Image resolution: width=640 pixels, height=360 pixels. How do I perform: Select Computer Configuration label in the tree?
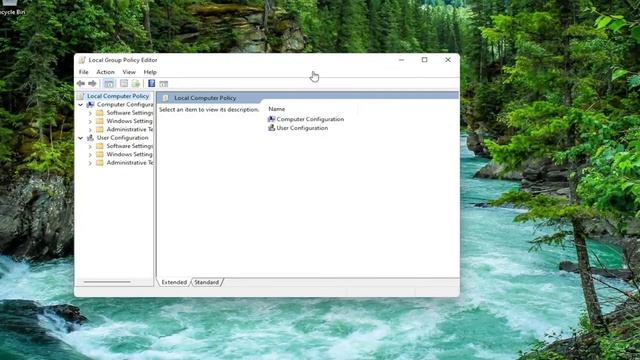(x=125, y=104)
